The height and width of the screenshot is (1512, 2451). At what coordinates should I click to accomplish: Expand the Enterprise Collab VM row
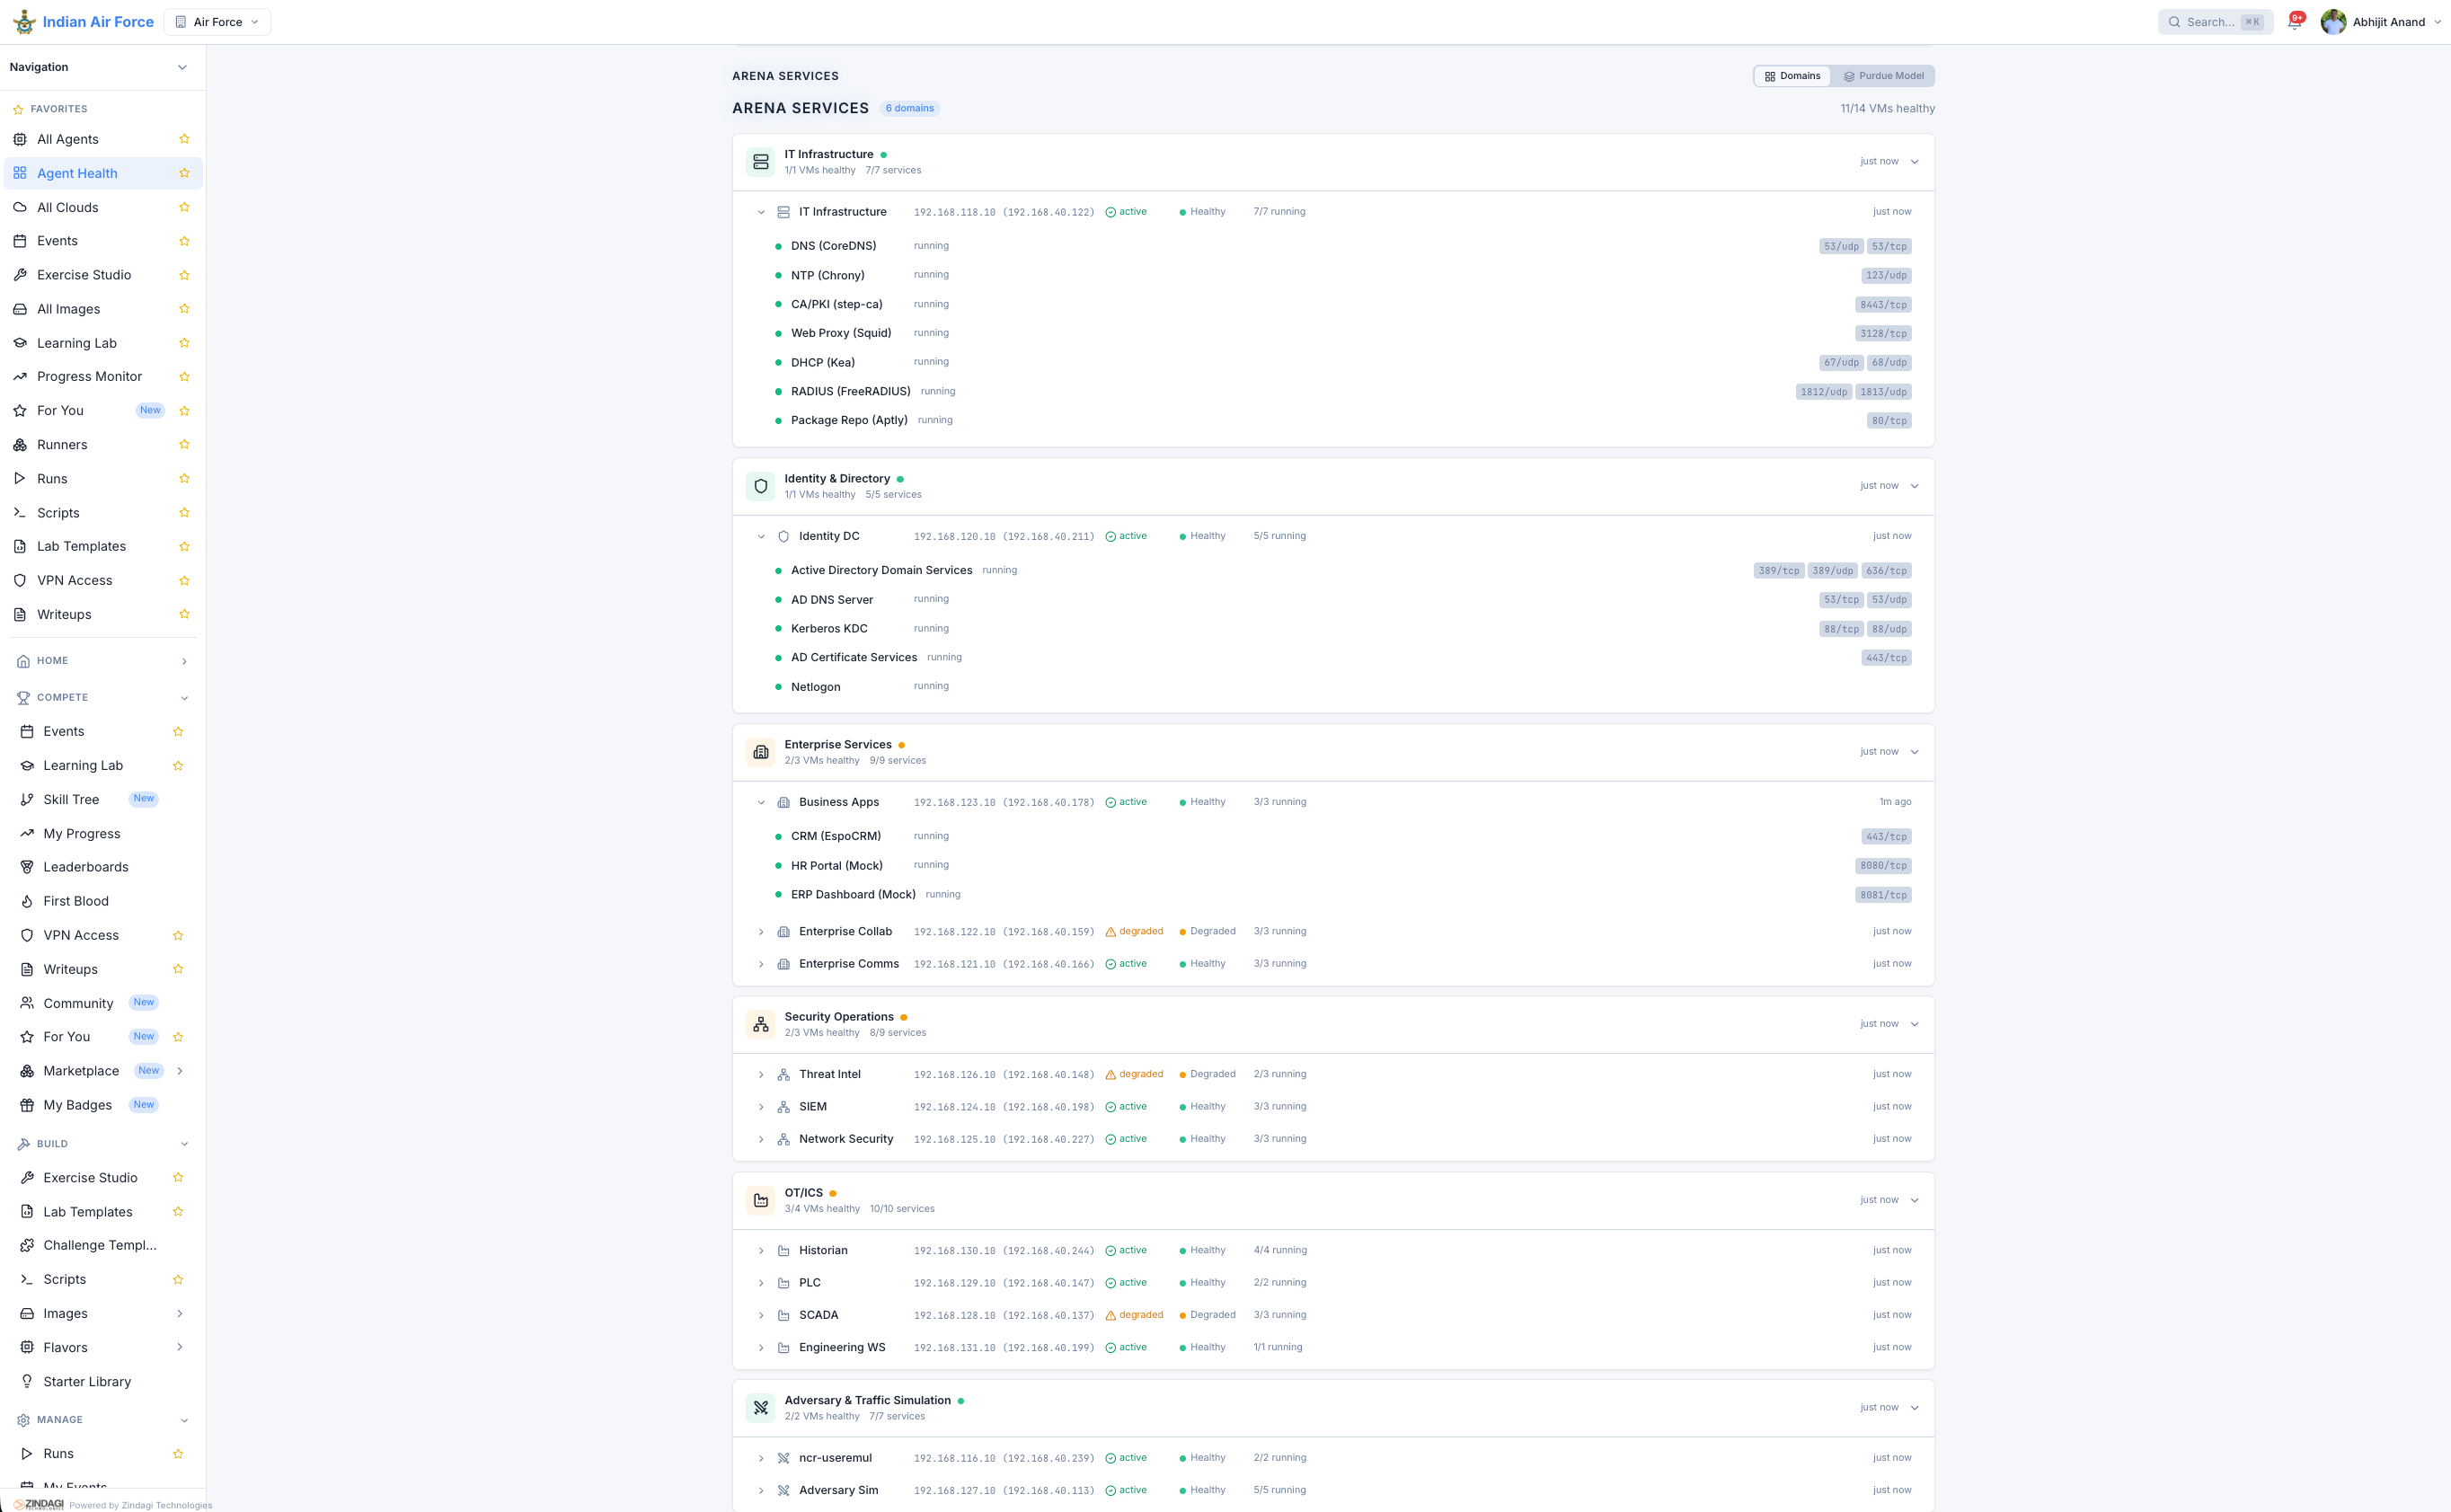pos(760,932)
